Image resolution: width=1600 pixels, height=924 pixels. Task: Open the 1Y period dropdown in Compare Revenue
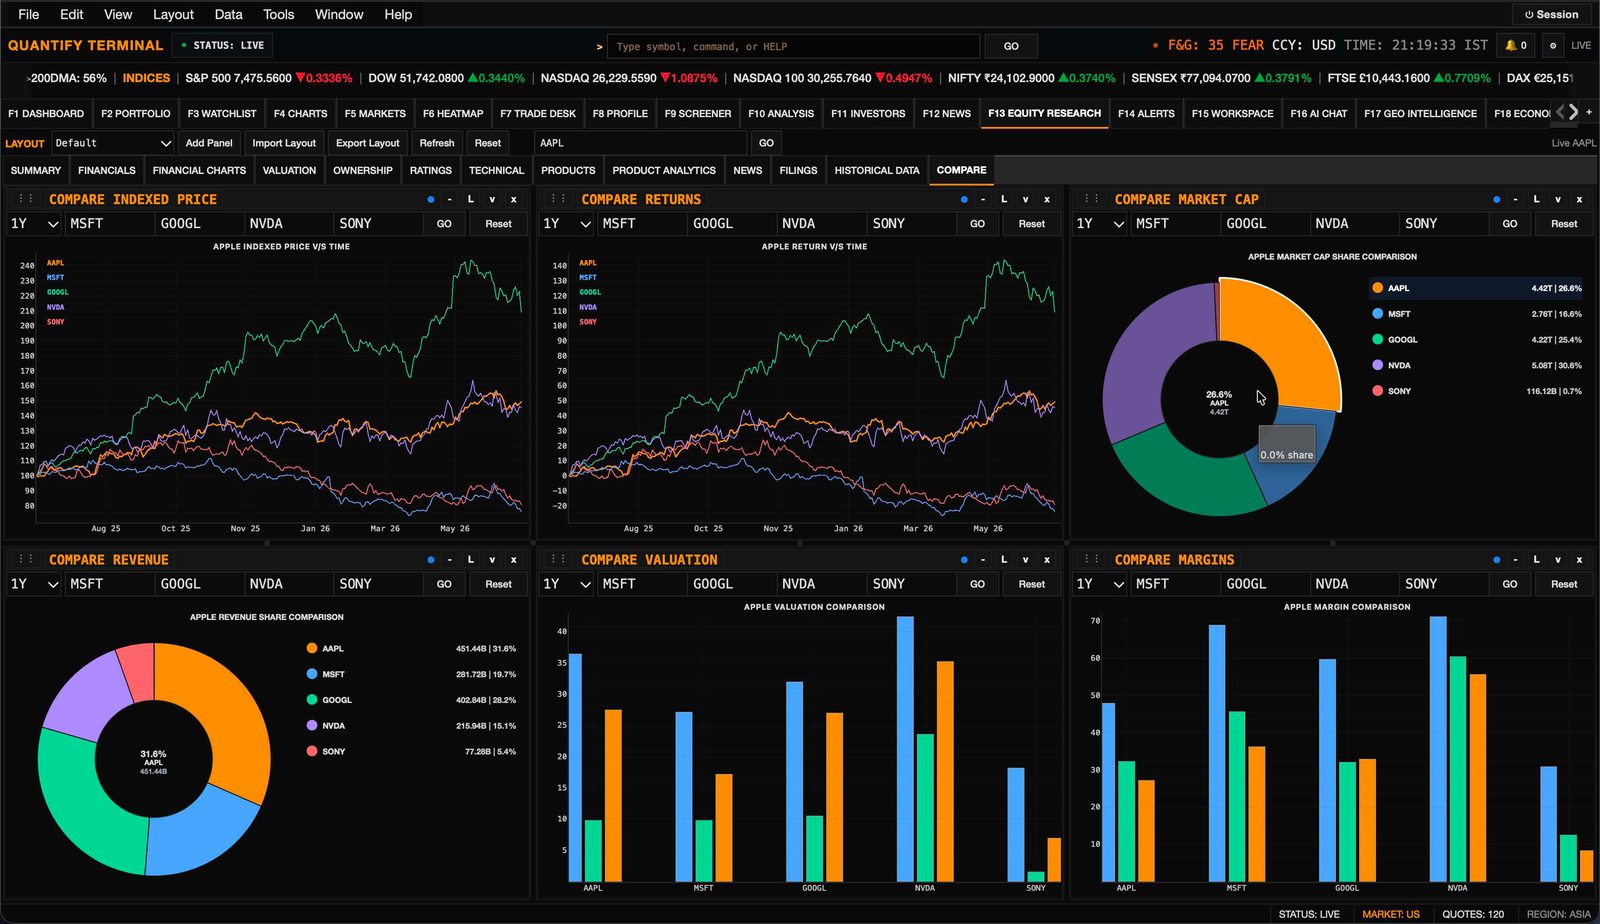coord(35,583)
